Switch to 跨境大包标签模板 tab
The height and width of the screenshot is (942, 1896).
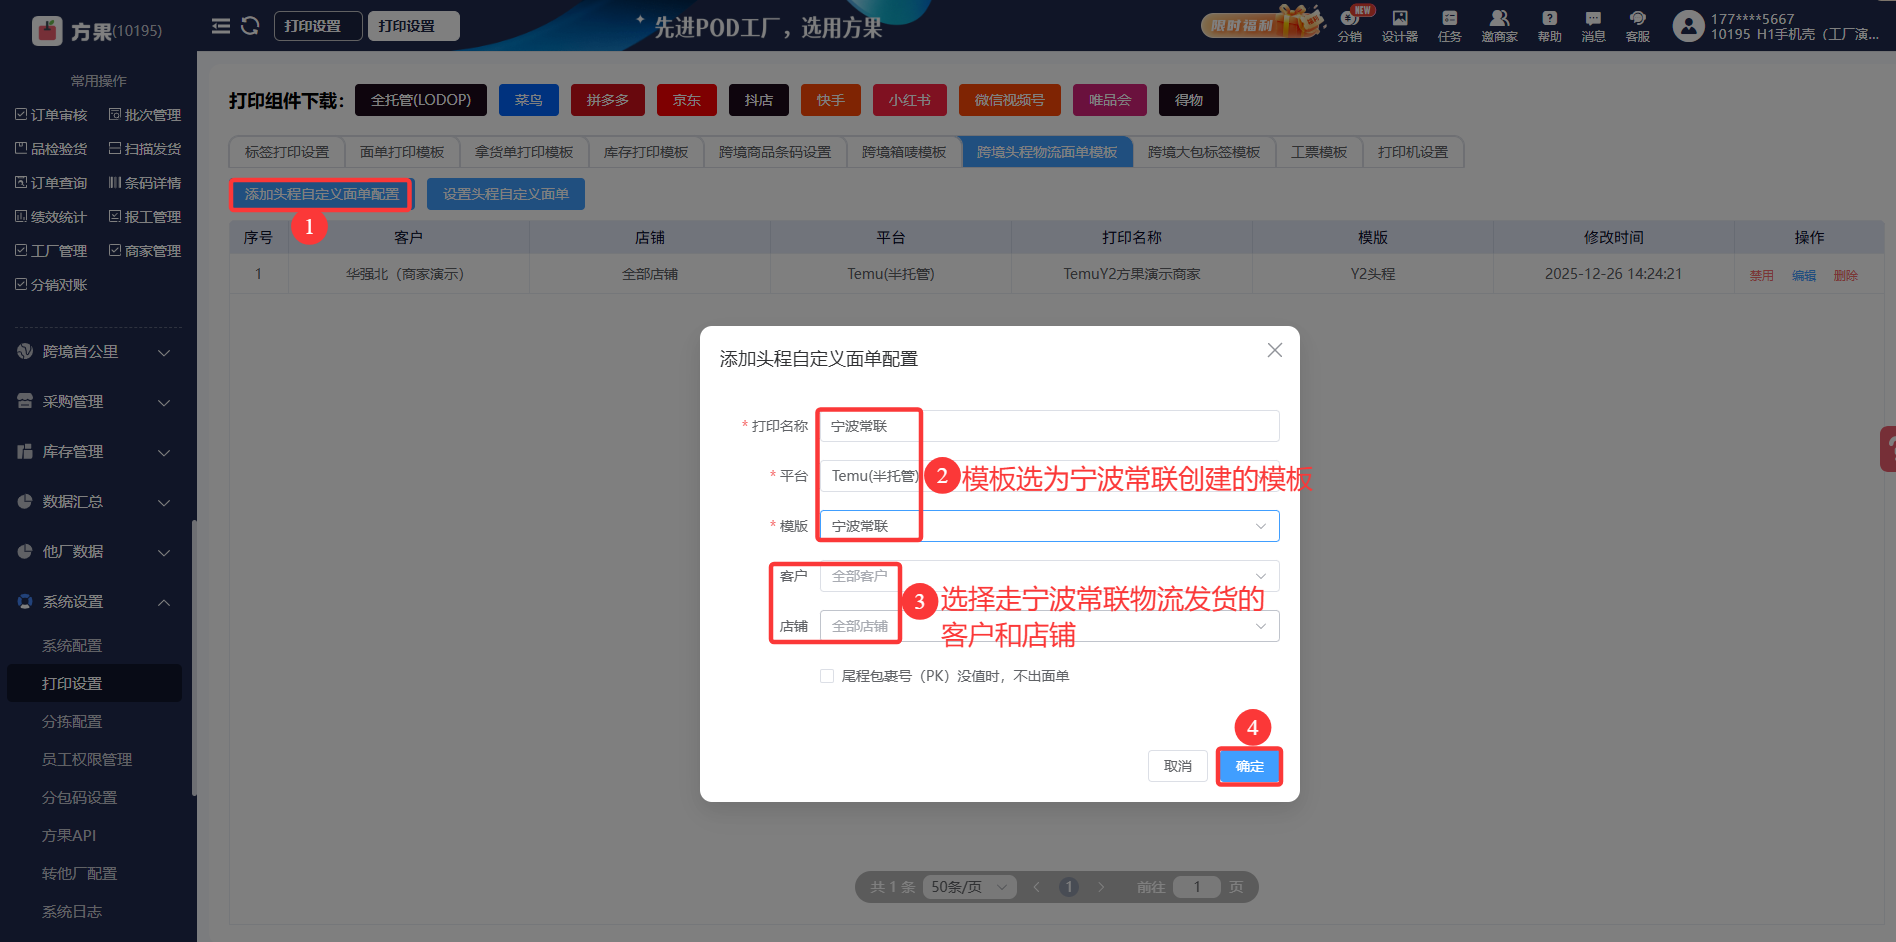tap(1204, 152)
